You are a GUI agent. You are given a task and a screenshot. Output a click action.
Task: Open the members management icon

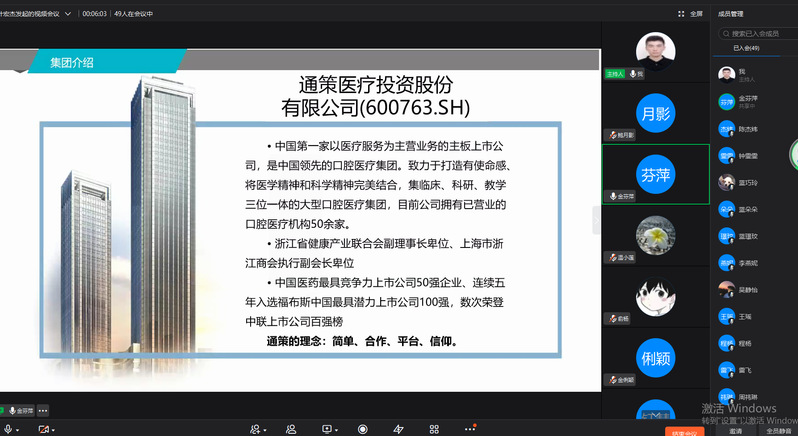click(291, 429)
